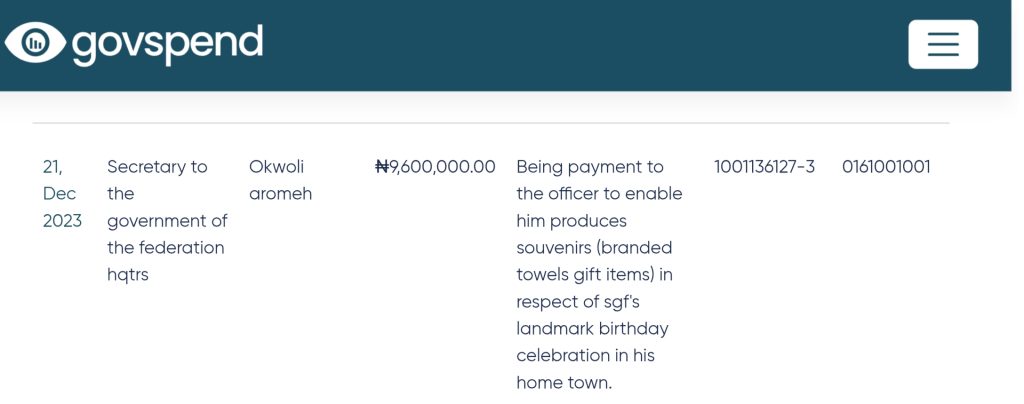This screenshot has width=1024, height=404.
Task: Click the Okwoli aromeh beneficiary name
Action: pyautogui.click(x=280, y=180)
